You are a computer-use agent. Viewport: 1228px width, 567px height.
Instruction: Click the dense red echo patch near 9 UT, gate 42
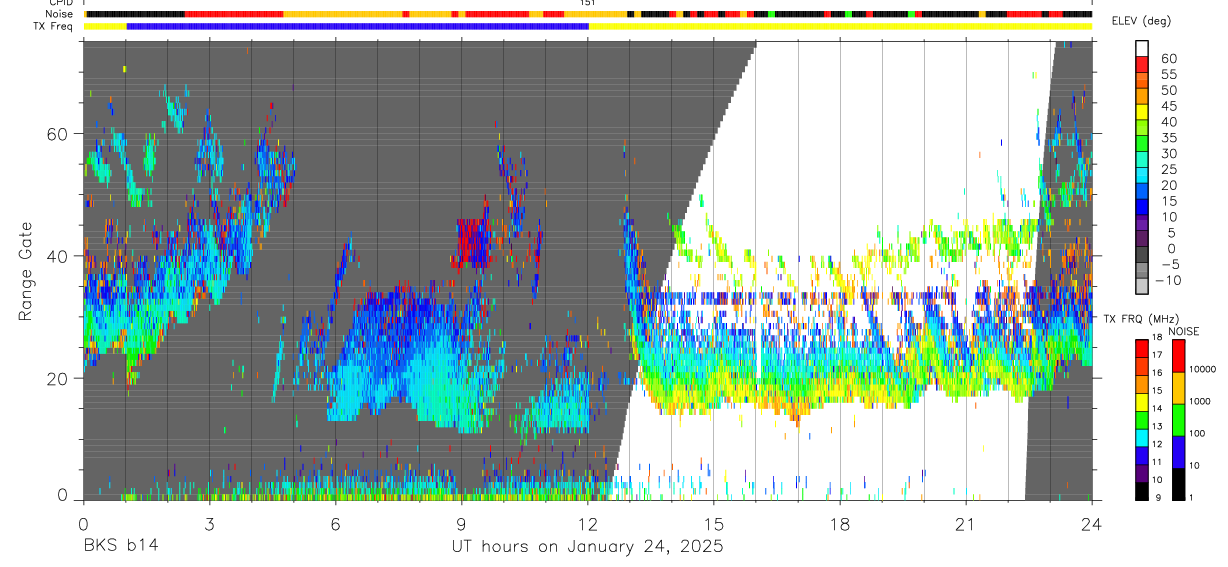pyautogui.click(x=474, y=242)
